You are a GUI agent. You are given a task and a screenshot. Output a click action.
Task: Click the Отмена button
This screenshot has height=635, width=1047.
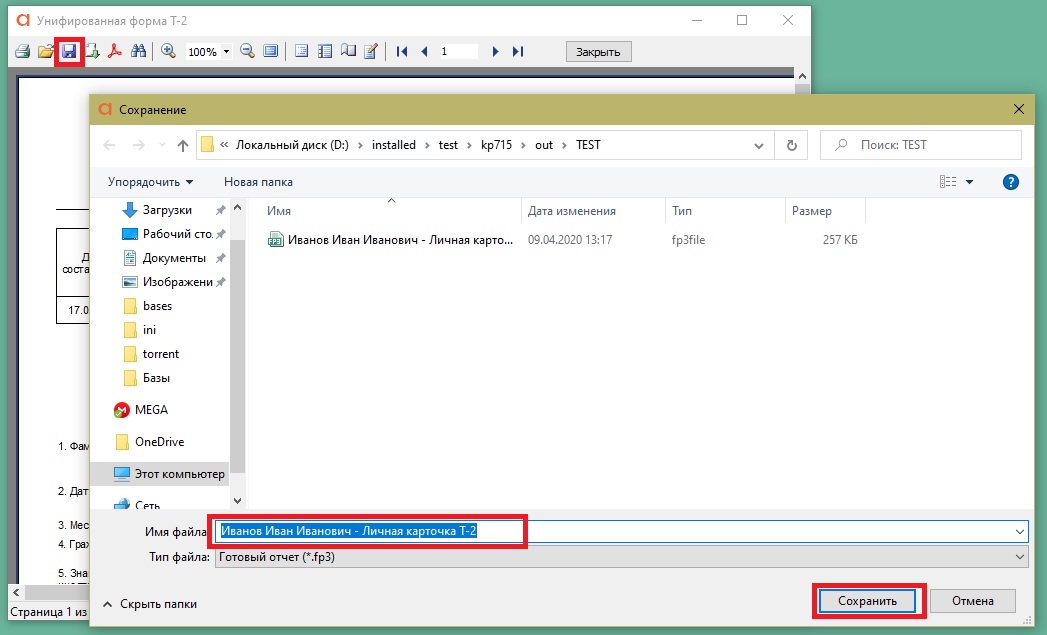(972, 601)
